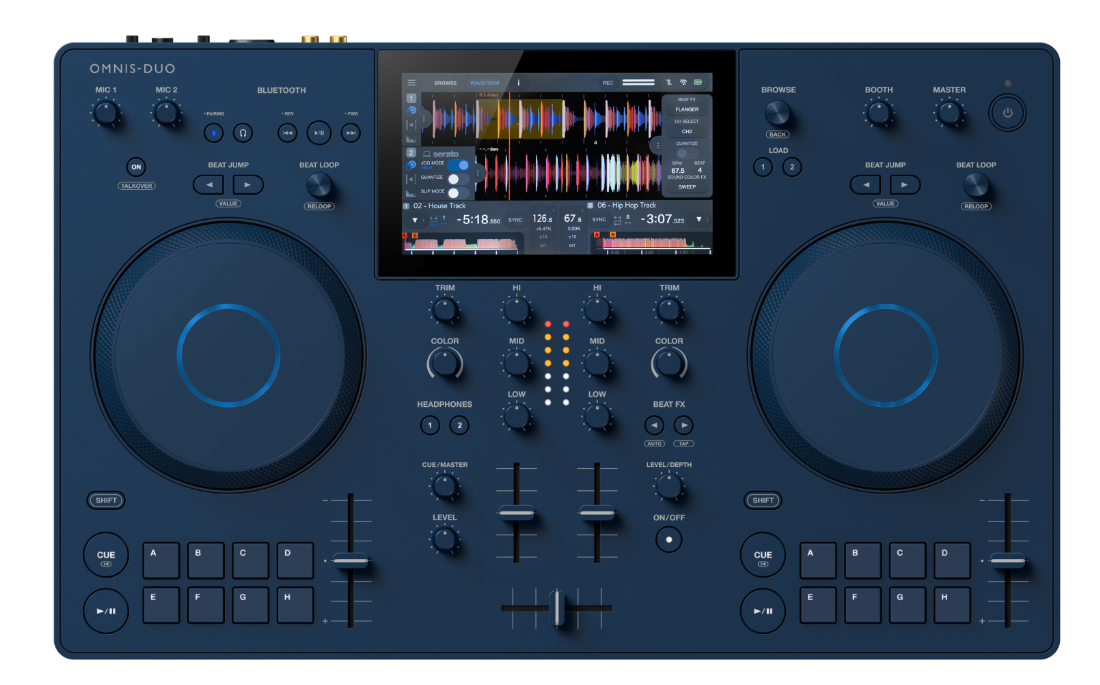Load the track to deck 1
The image size is (1100, 685).
pyautogui.click(x=763, y=167)
